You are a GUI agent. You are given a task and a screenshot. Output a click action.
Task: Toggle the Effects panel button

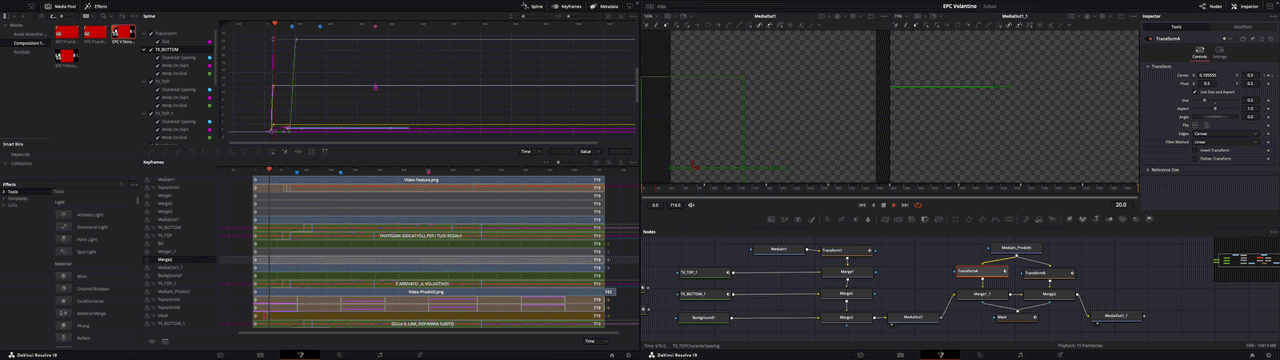97,6
